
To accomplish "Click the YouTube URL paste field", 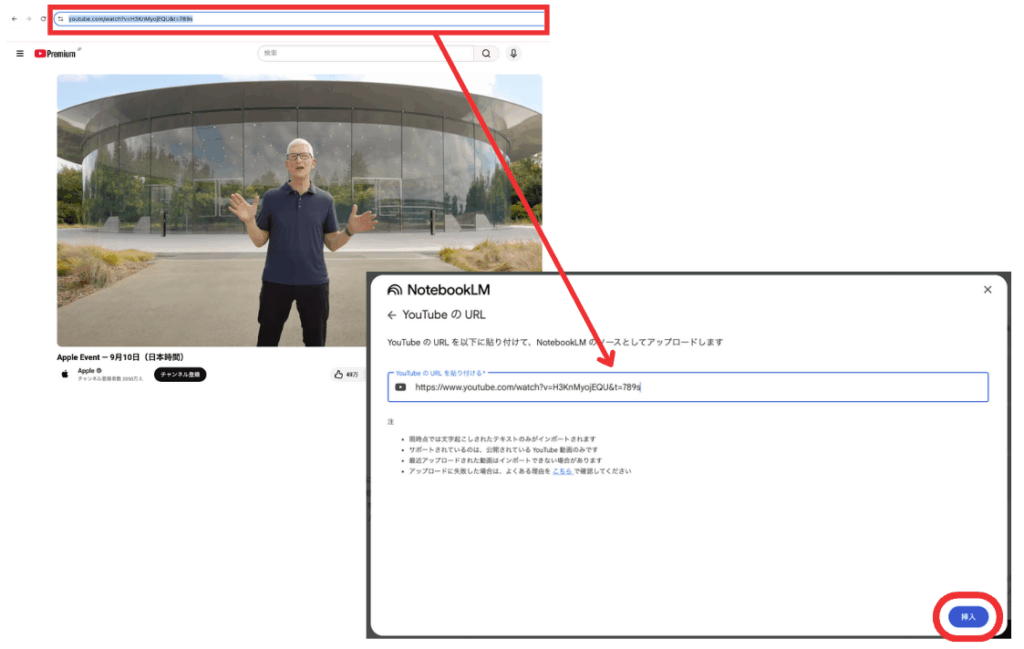I will tap(690, 387).
